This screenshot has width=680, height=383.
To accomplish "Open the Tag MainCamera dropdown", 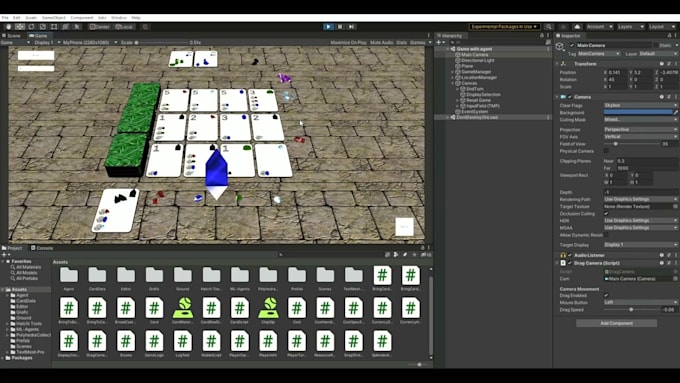I will point(599,54).
